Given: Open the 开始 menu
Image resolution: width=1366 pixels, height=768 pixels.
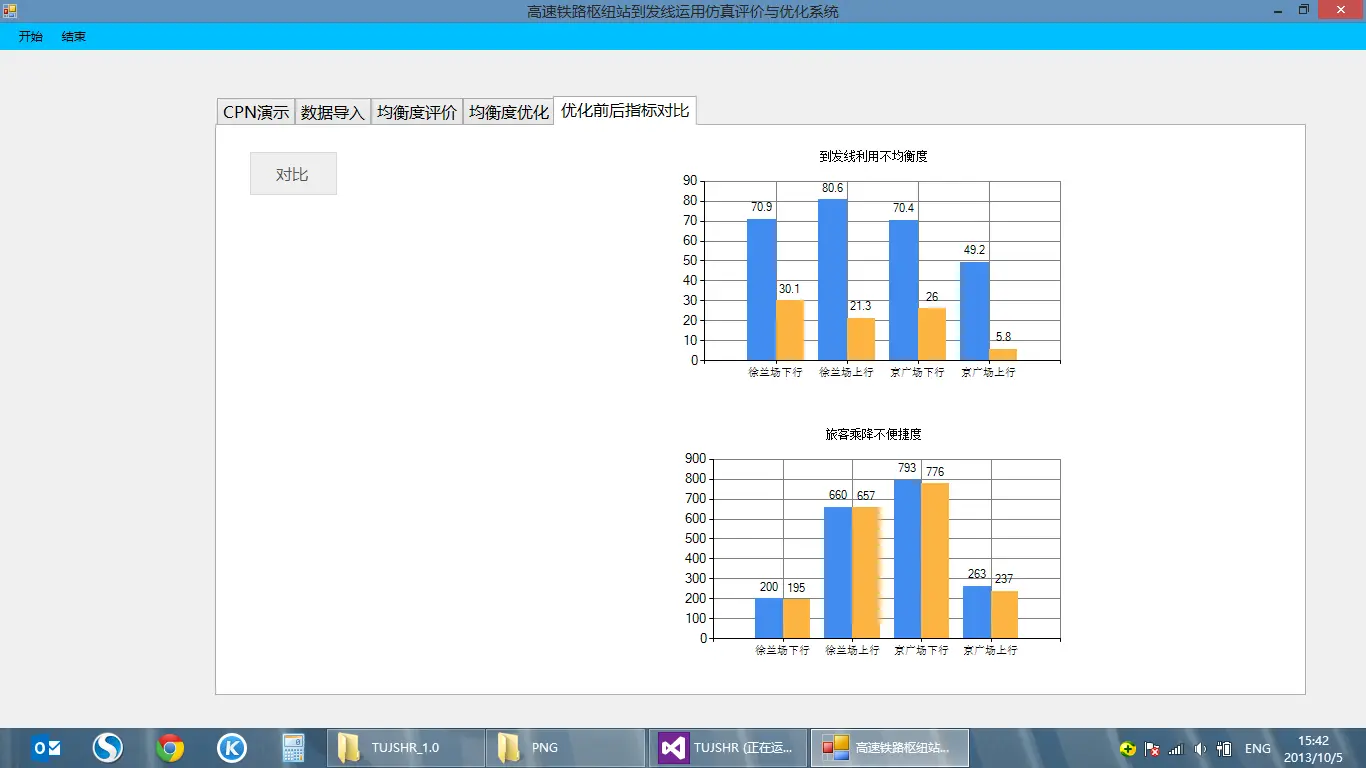Looking at the screenshot, I should pyautogui.click(x=31, y=37).
